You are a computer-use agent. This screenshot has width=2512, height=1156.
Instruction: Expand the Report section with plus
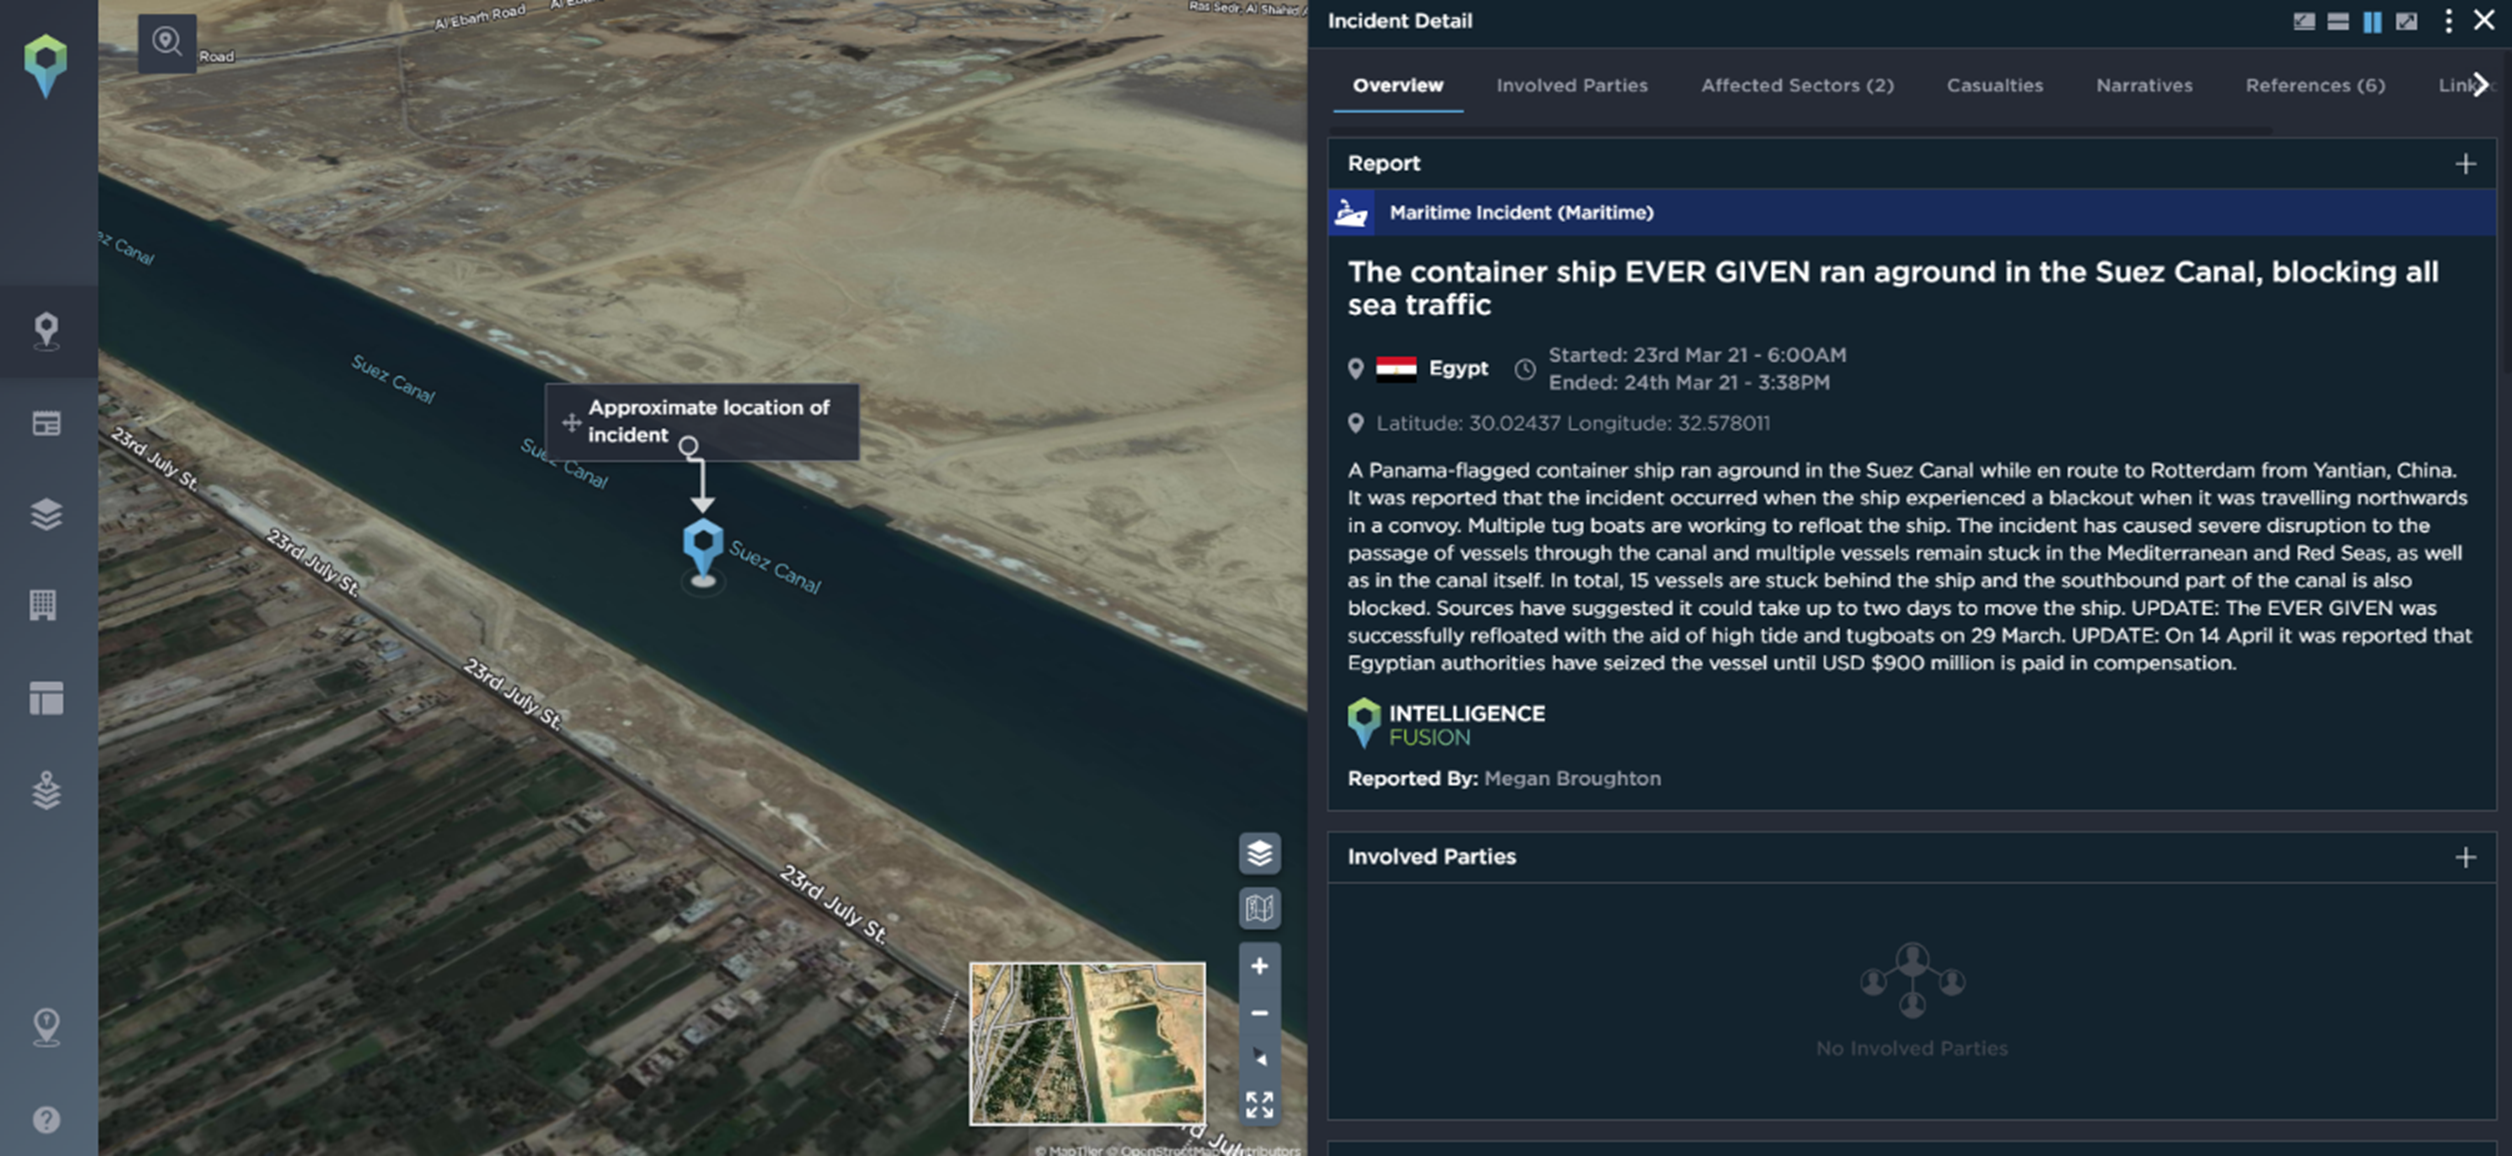pos(2466,163)
